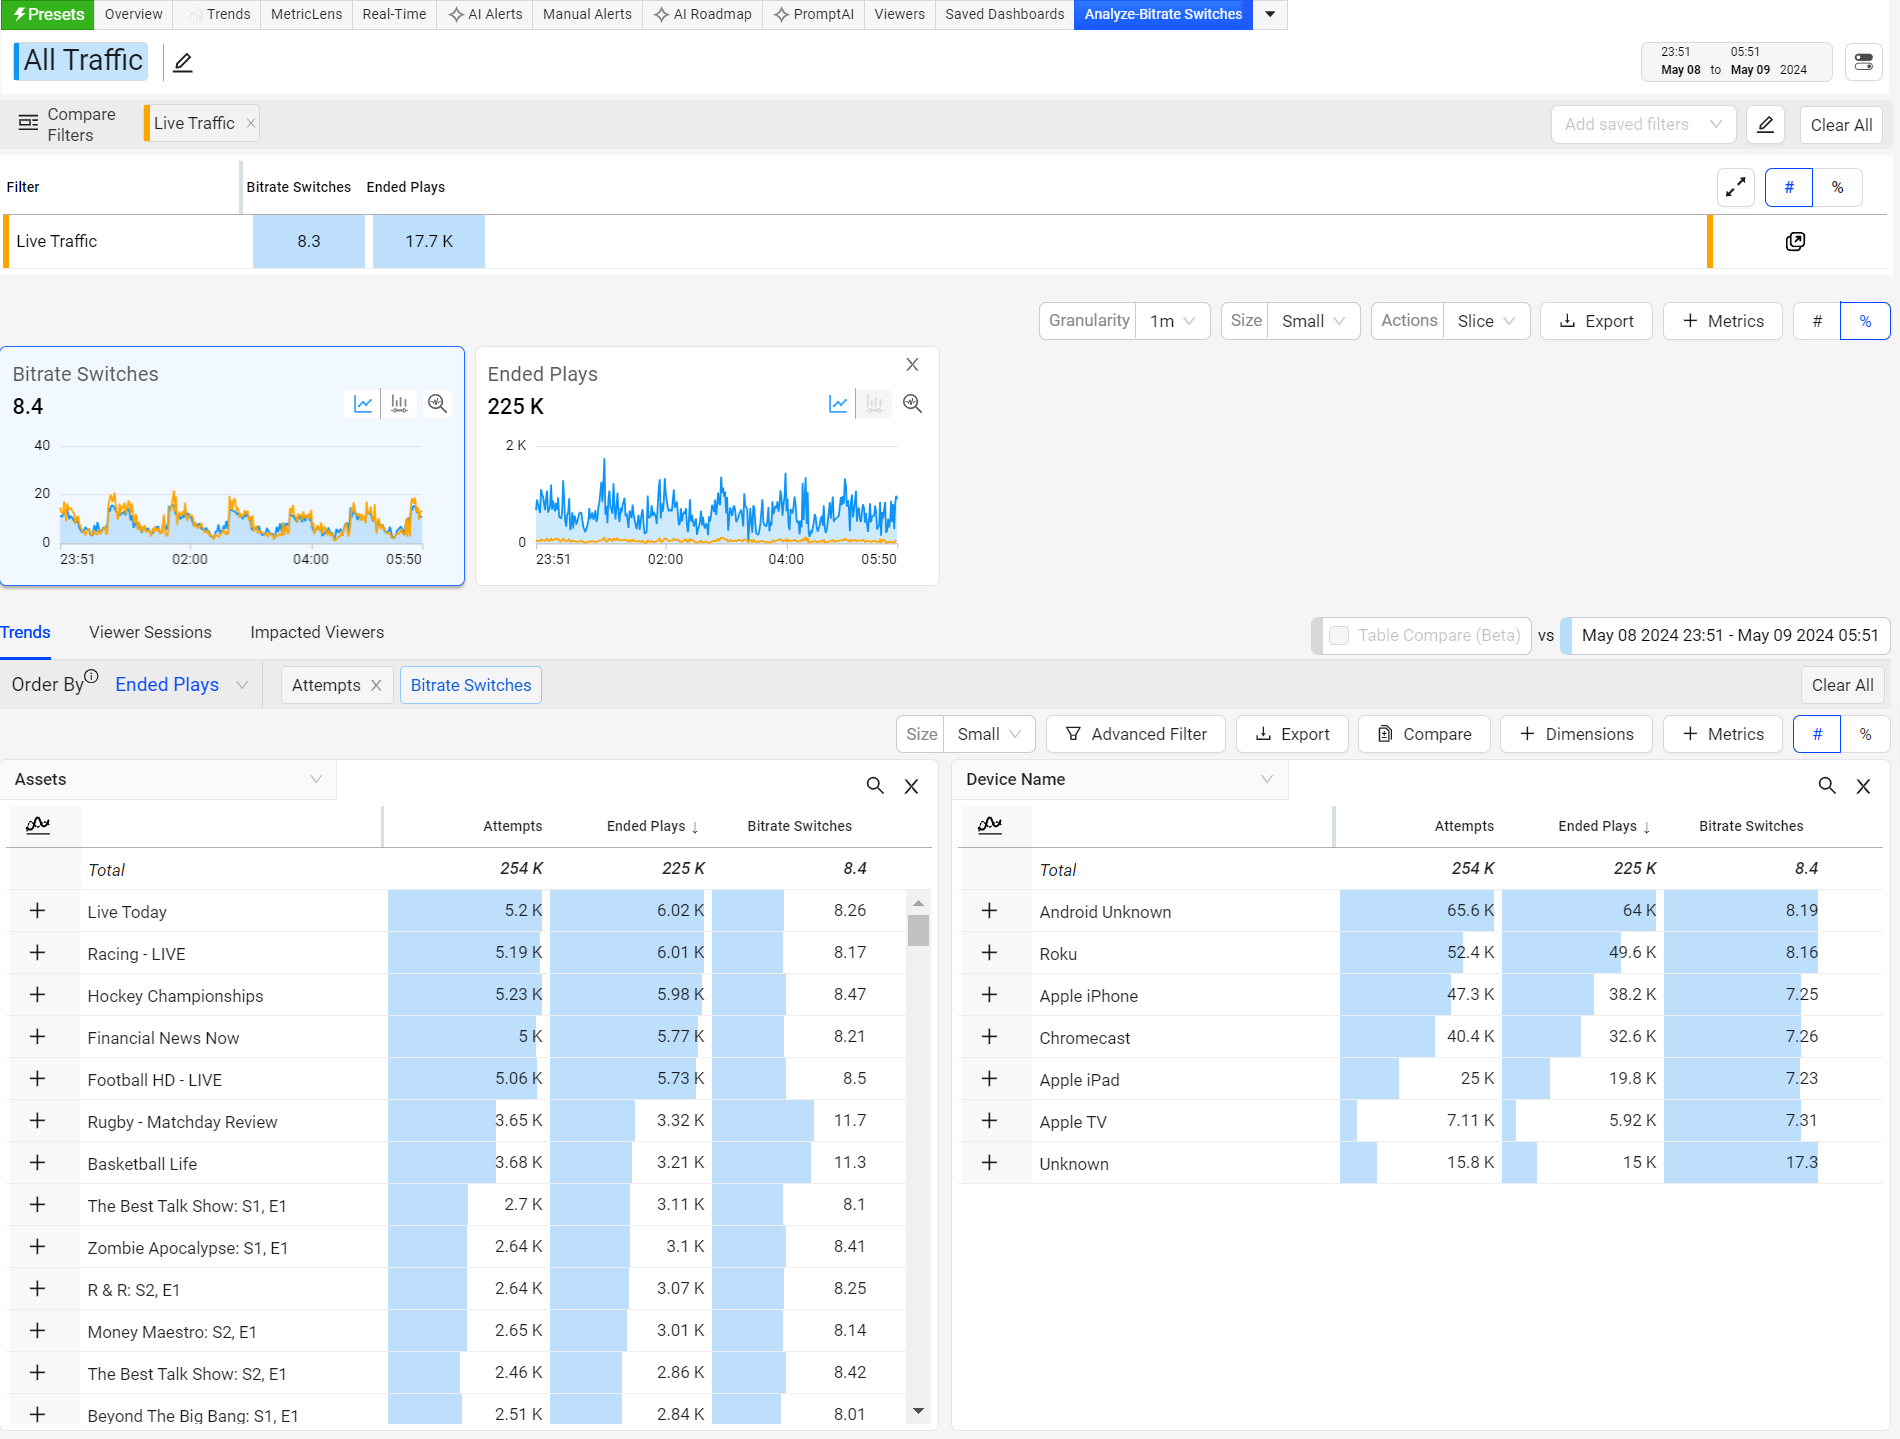Close the Assets table panel
Screen dimensions: 1900x1439
click(x=912, y=786)
